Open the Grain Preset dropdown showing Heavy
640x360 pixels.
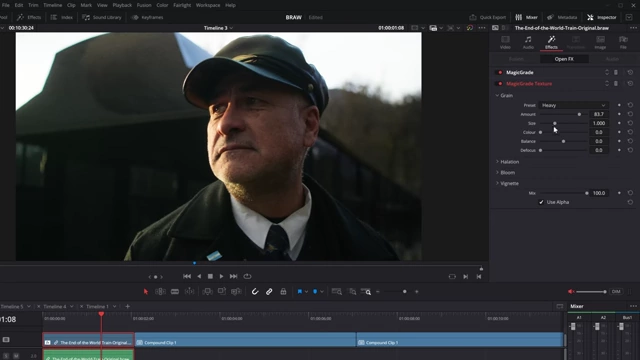[573, 105]
